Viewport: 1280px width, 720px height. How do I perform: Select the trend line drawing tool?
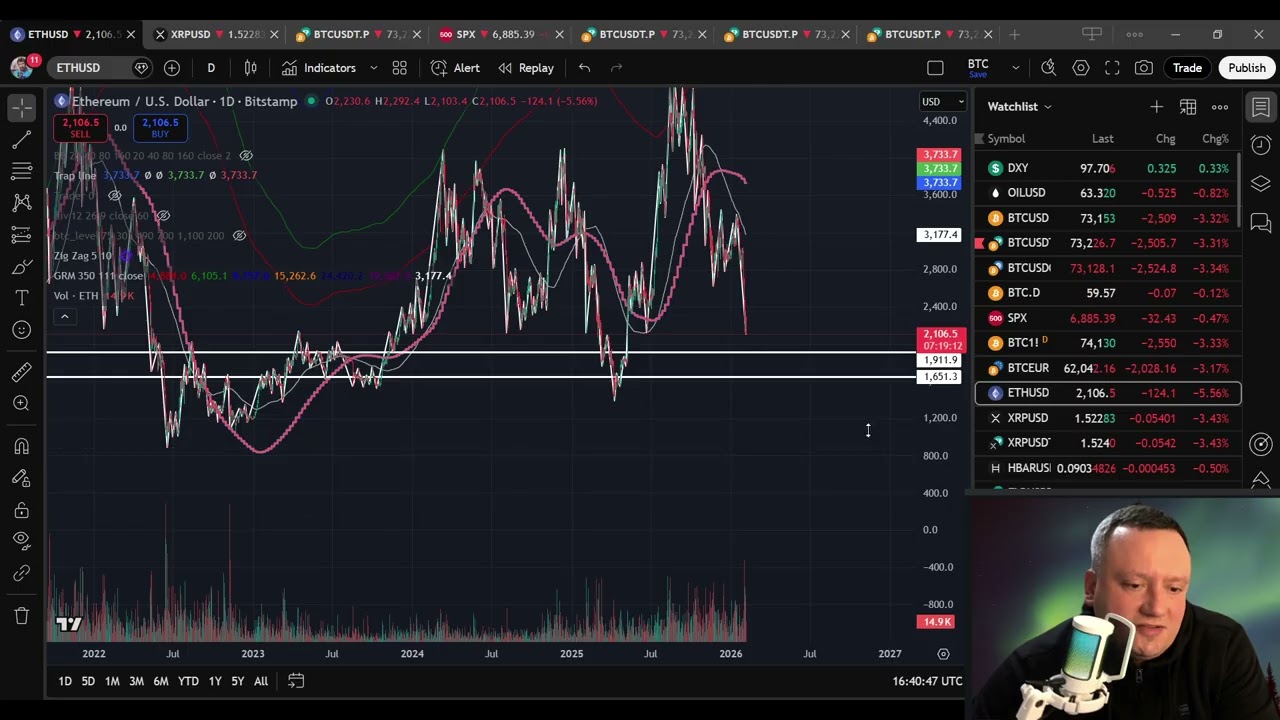tap(22, 138)
